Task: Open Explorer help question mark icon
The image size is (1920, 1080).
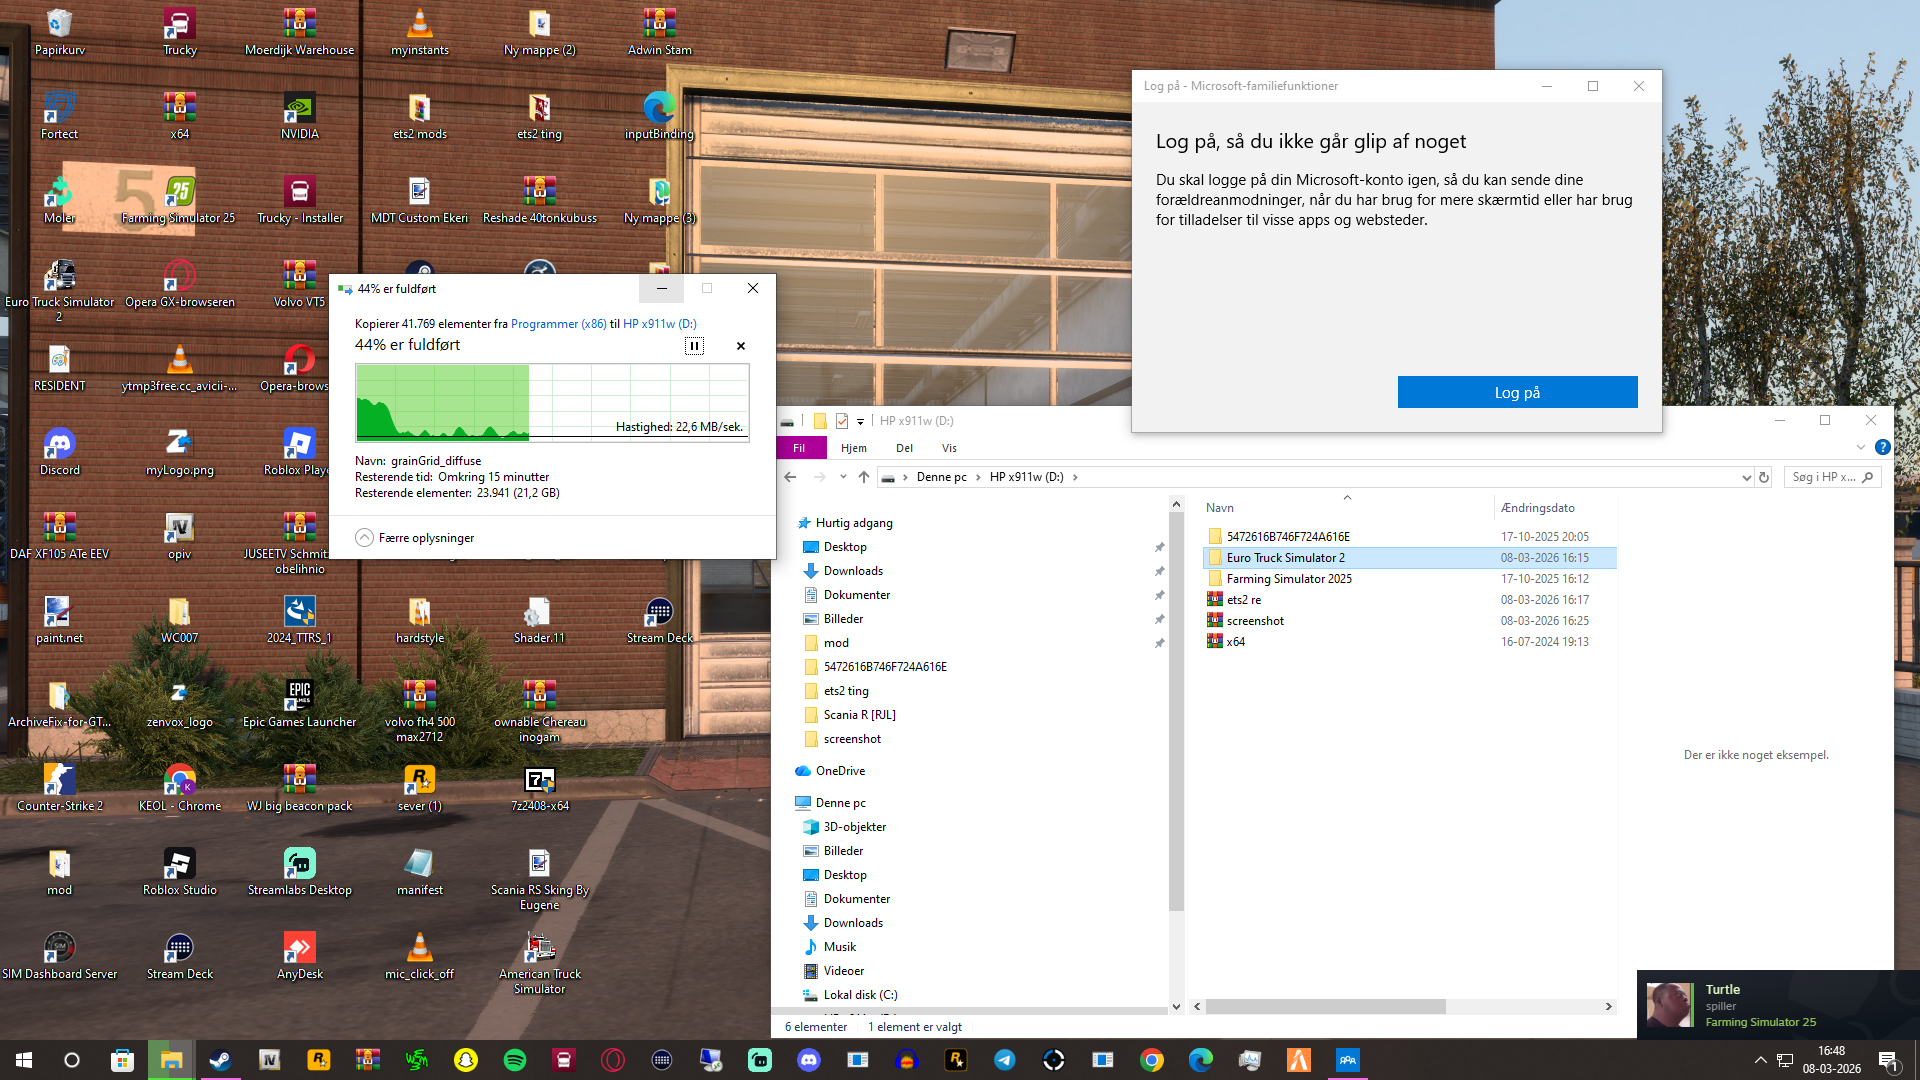Action: (1882, 447)
